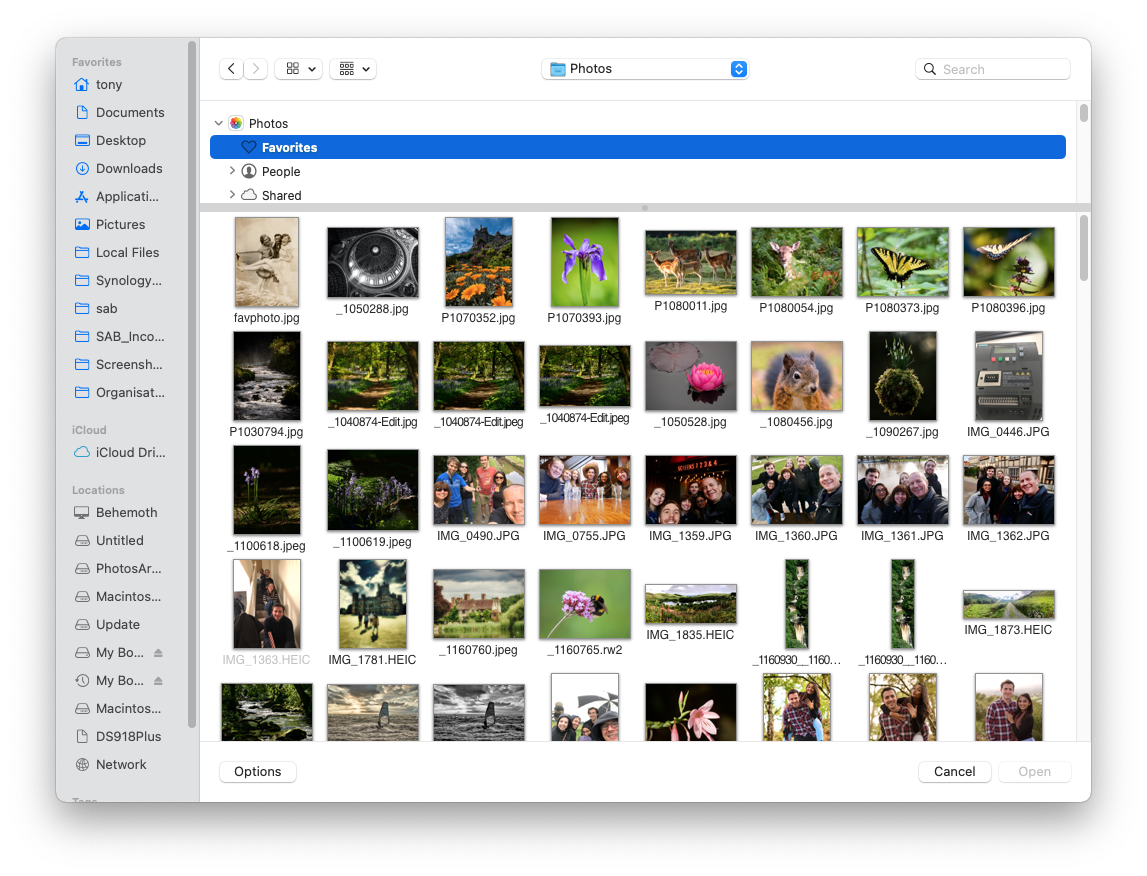Click the P1030794.jpg file name
Screen dimensions: 1147x876
tap(266, 432)
